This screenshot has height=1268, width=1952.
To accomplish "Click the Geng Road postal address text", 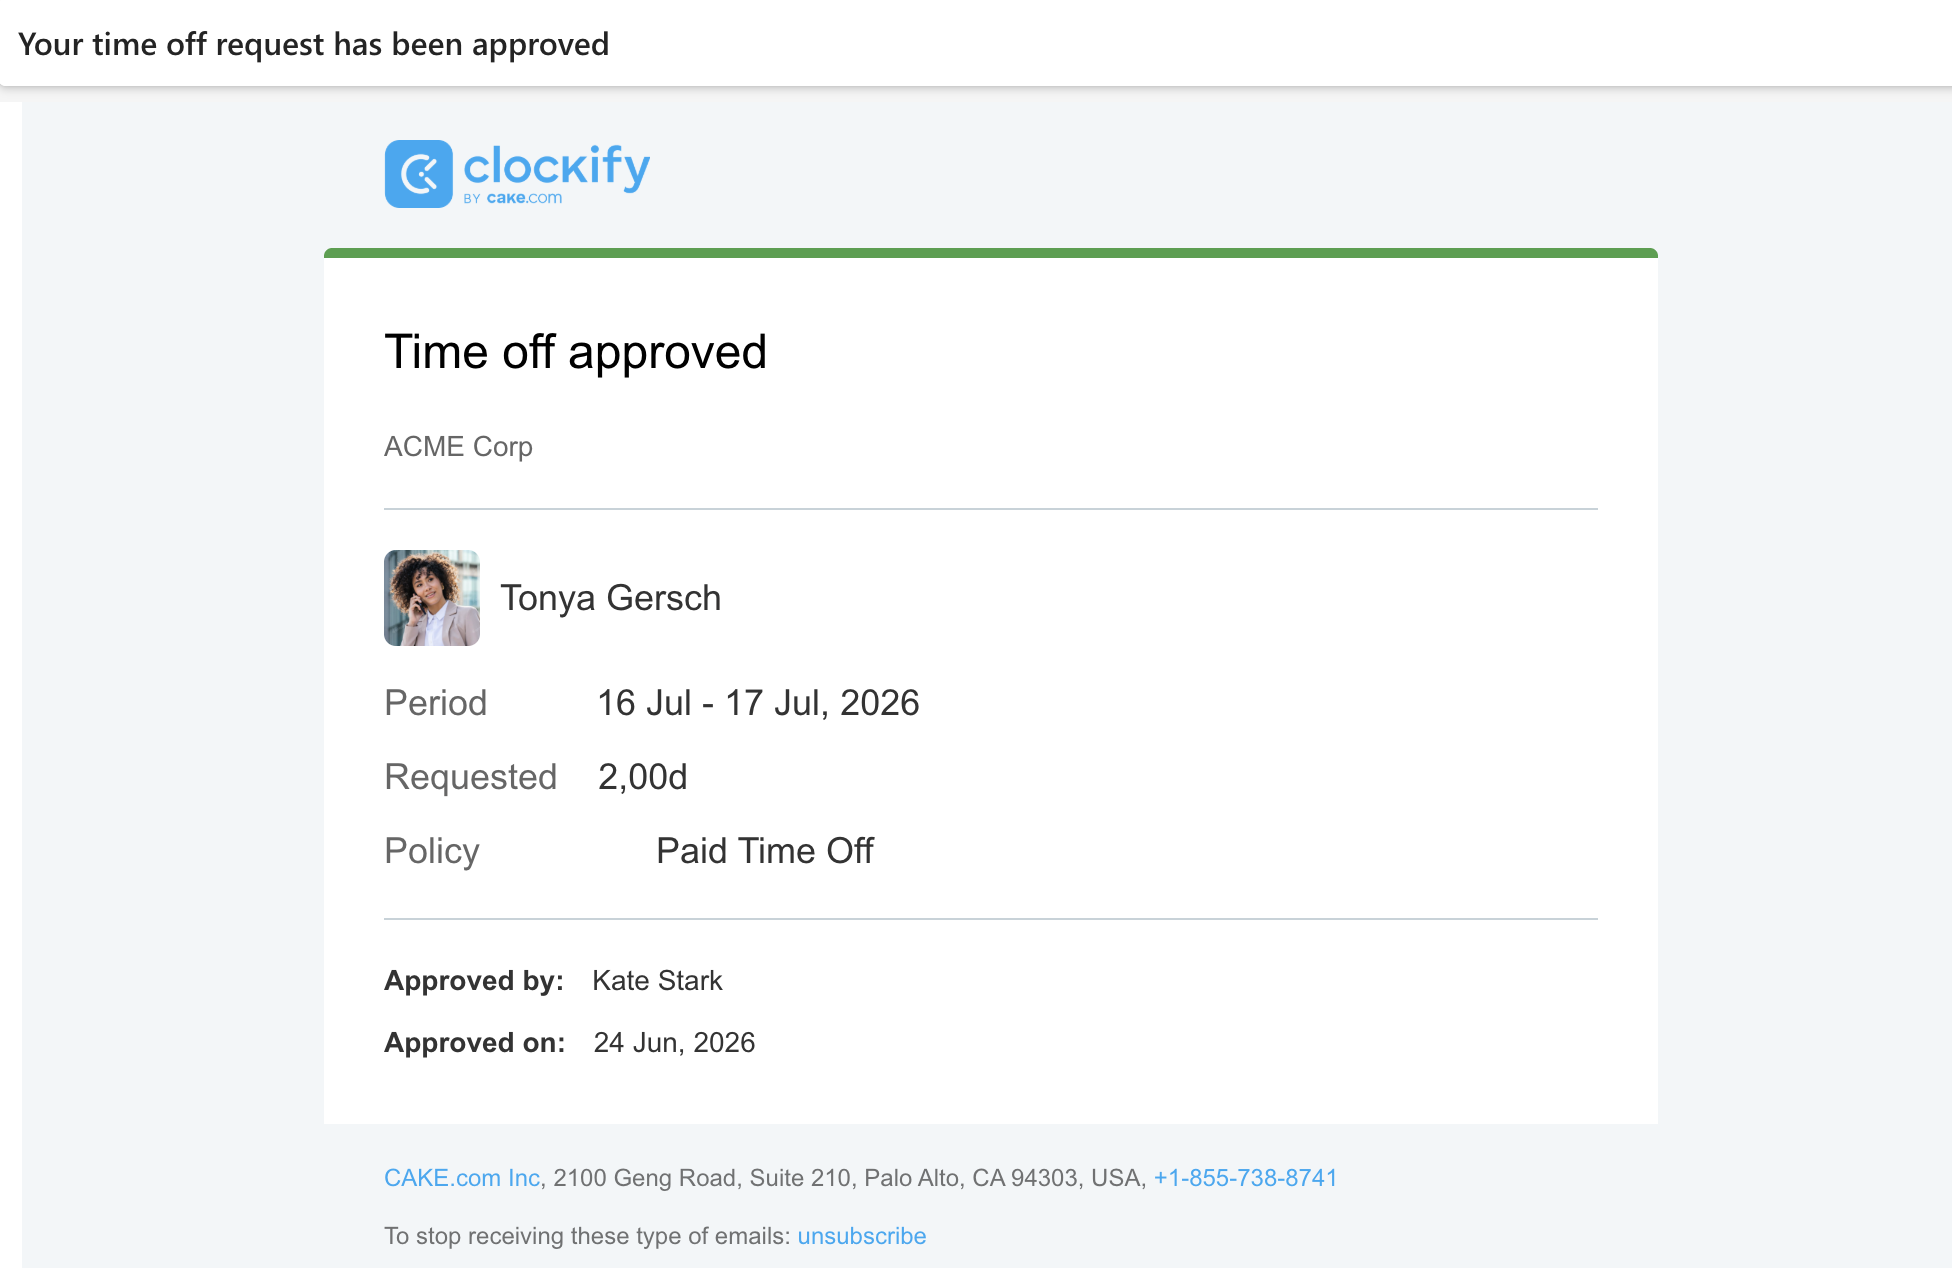I will point(847,1178).
